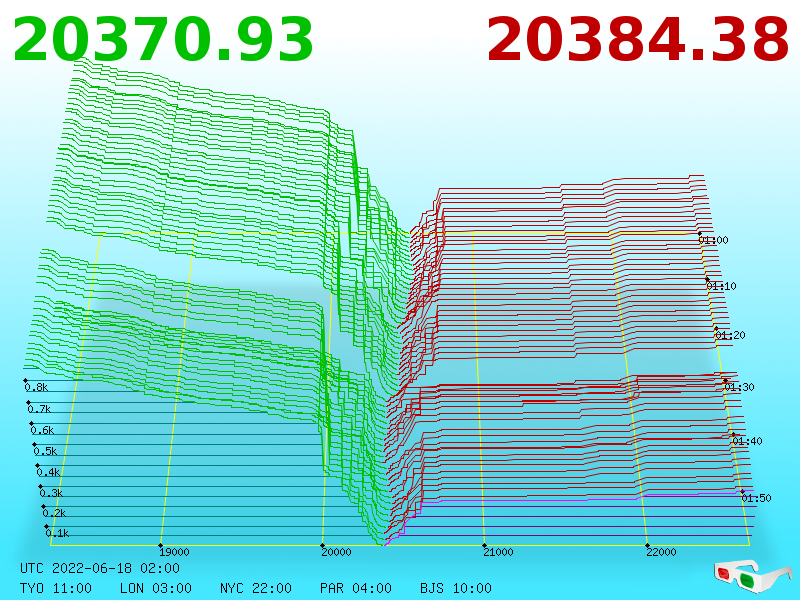Click the UTC 2022-06-18 02:00 timestamp
The image size is (800, 600).
click(100, 568)
